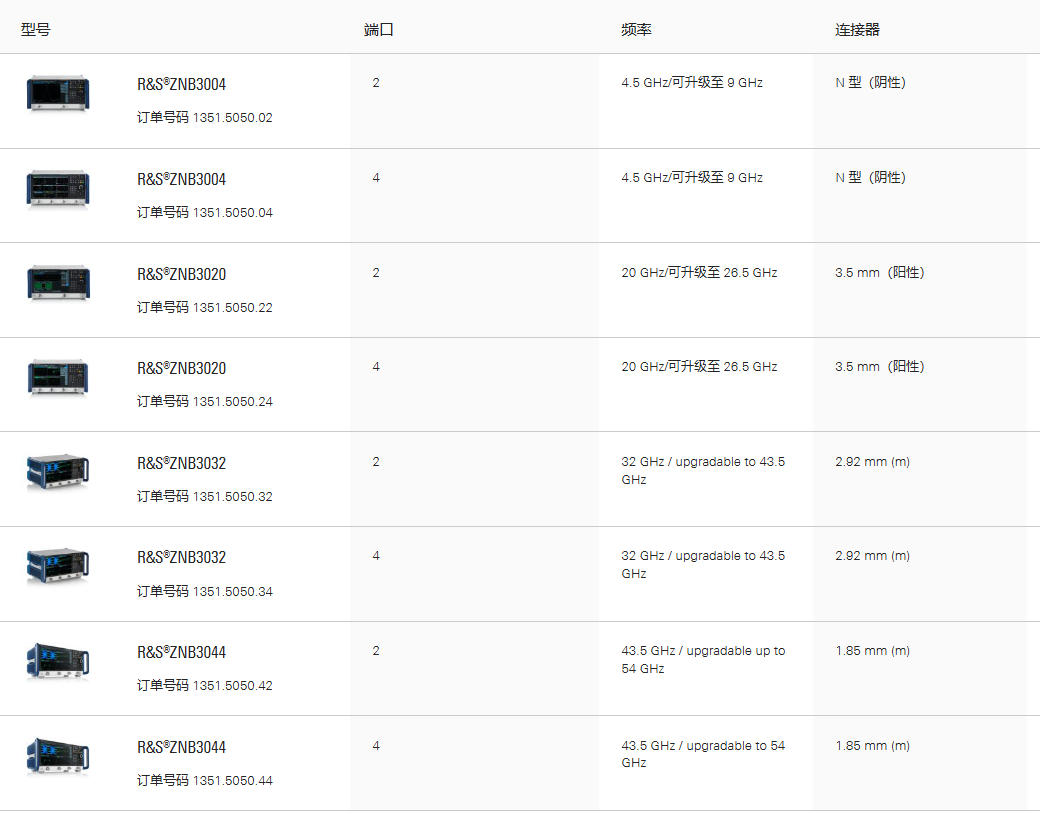The height and width of the screenshot is (816, 1040).
Task: Open the R&S ZNB3032 name above order 1351.5050.34
Action: tap(181, 558)
